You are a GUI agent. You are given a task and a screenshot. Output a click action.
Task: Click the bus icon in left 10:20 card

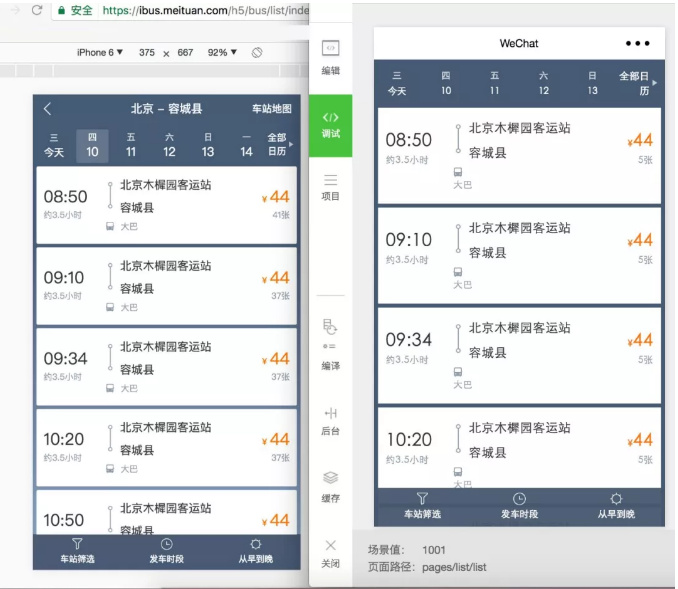[110, 468]
